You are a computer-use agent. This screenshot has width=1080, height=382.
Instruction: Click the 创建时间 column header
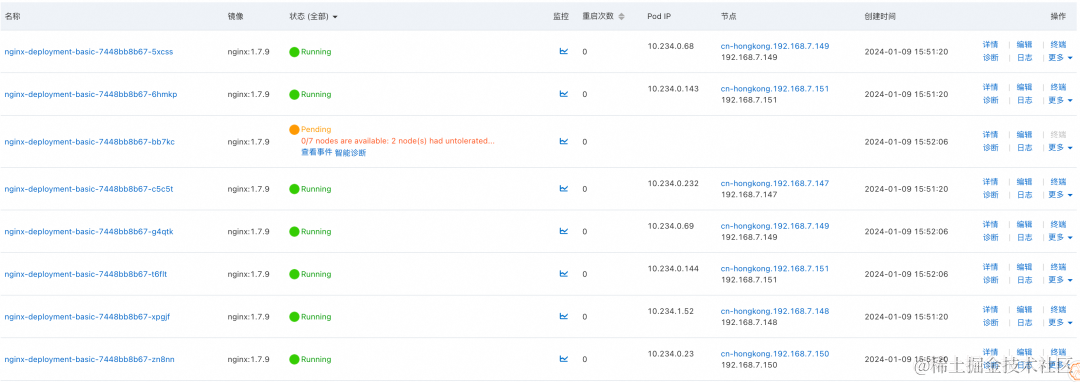pos(880,16)
